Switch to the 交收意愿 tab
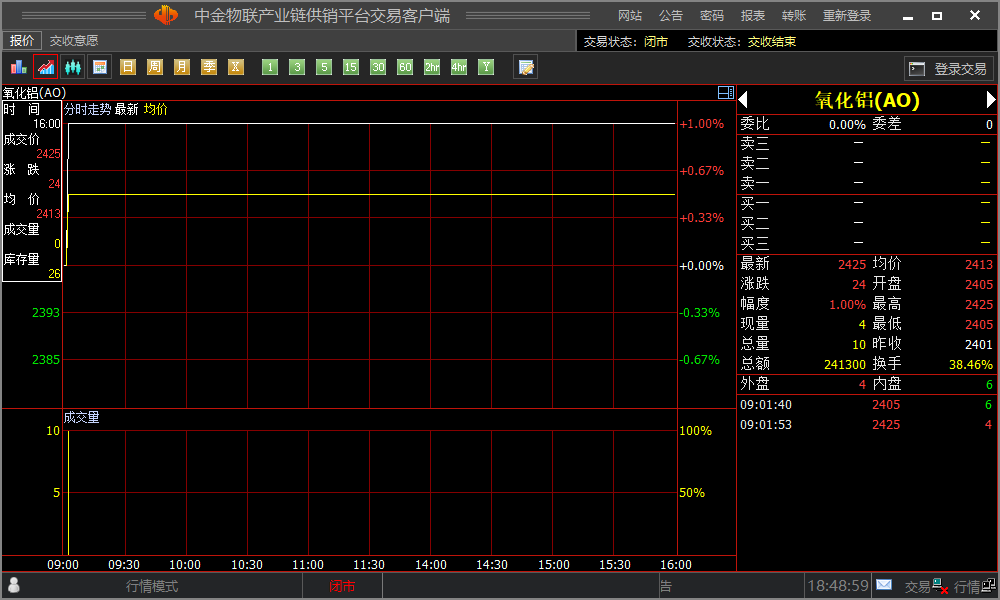The height and width of the screenshot is (600, 1000). (x=74, y=41)
